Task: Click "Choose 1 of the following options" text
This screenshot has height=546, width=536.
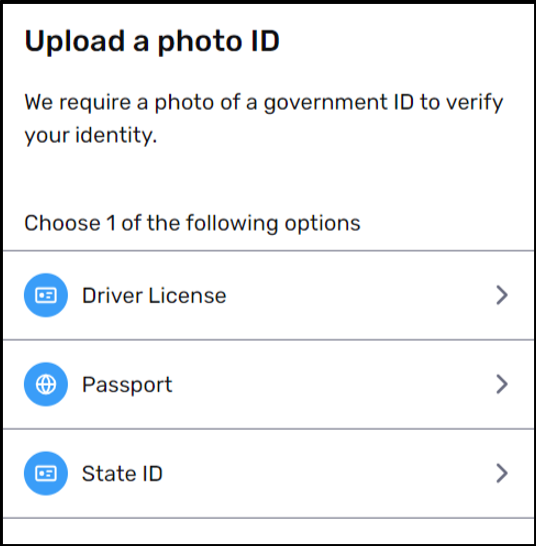Action: point(192,223)
